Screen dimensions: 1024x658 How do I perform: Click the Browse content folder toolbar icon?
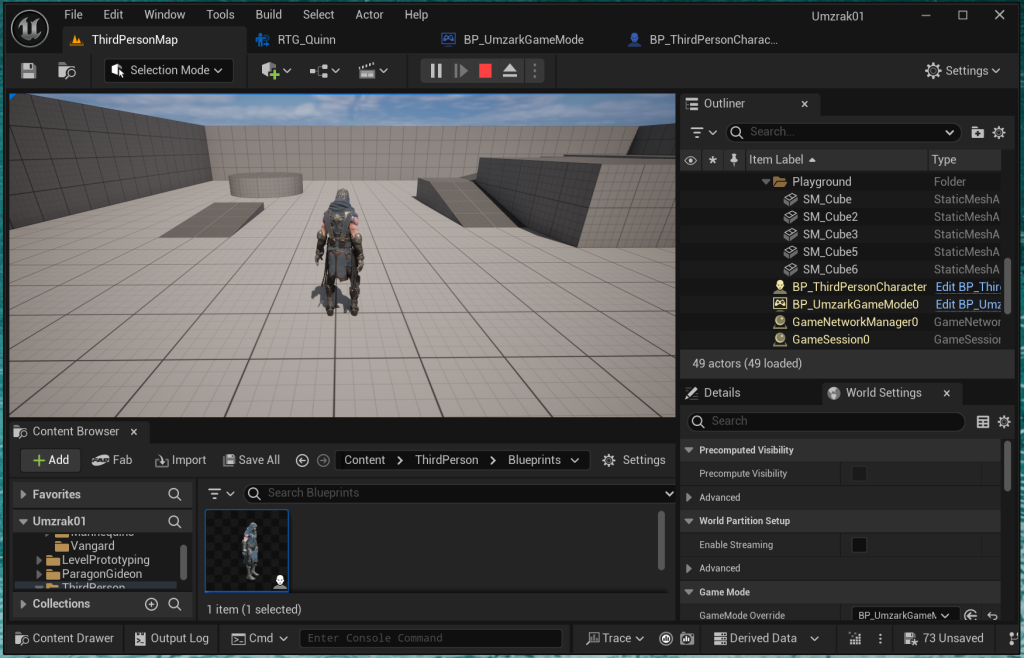click(67, 70)
